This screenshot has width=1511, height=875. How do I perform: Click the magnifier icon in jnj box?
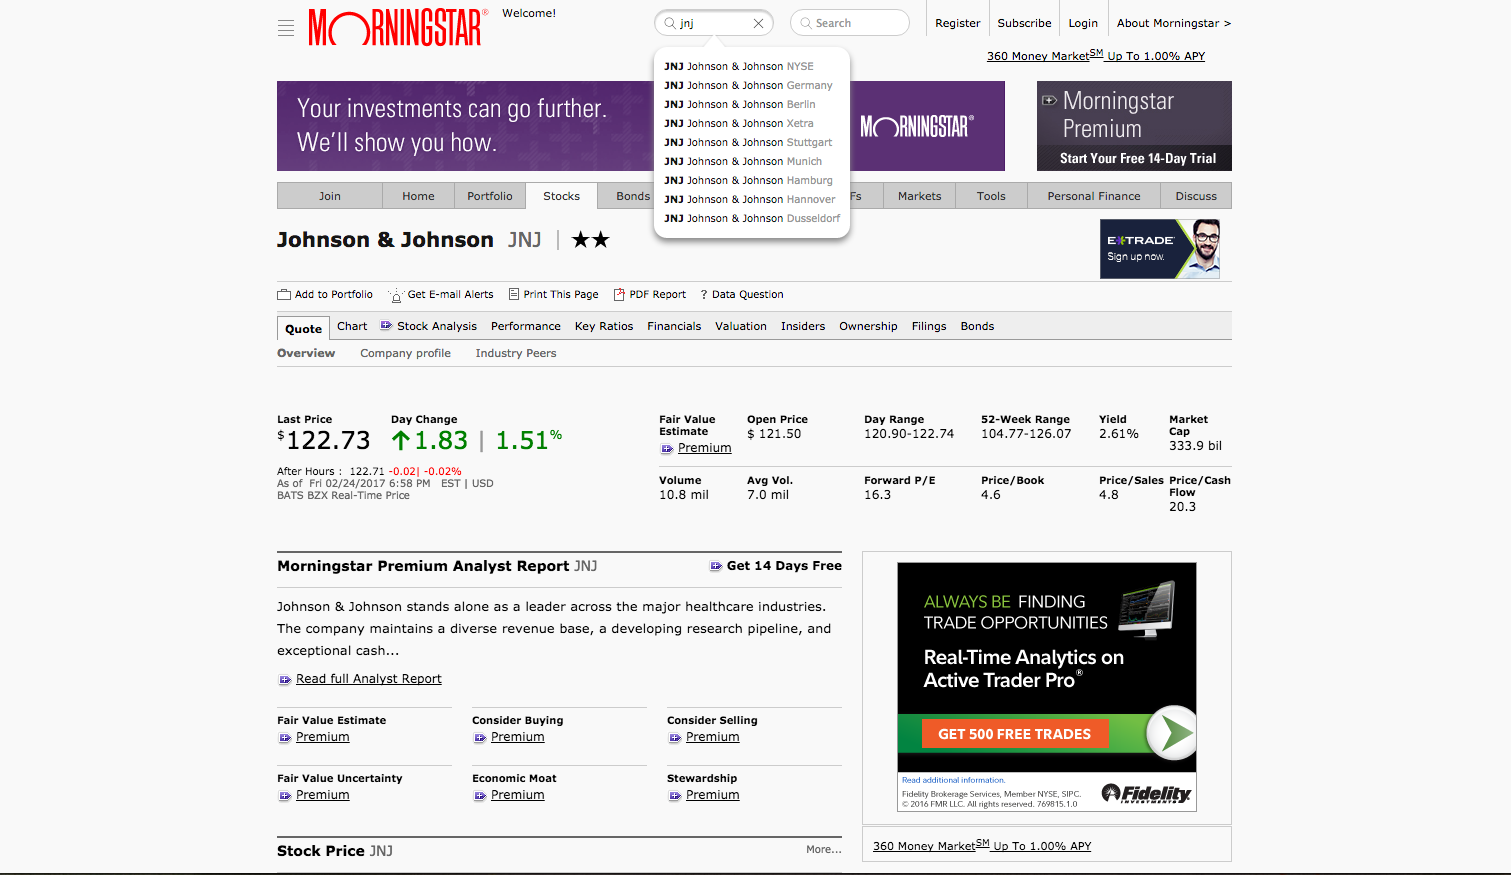(670, 23)
